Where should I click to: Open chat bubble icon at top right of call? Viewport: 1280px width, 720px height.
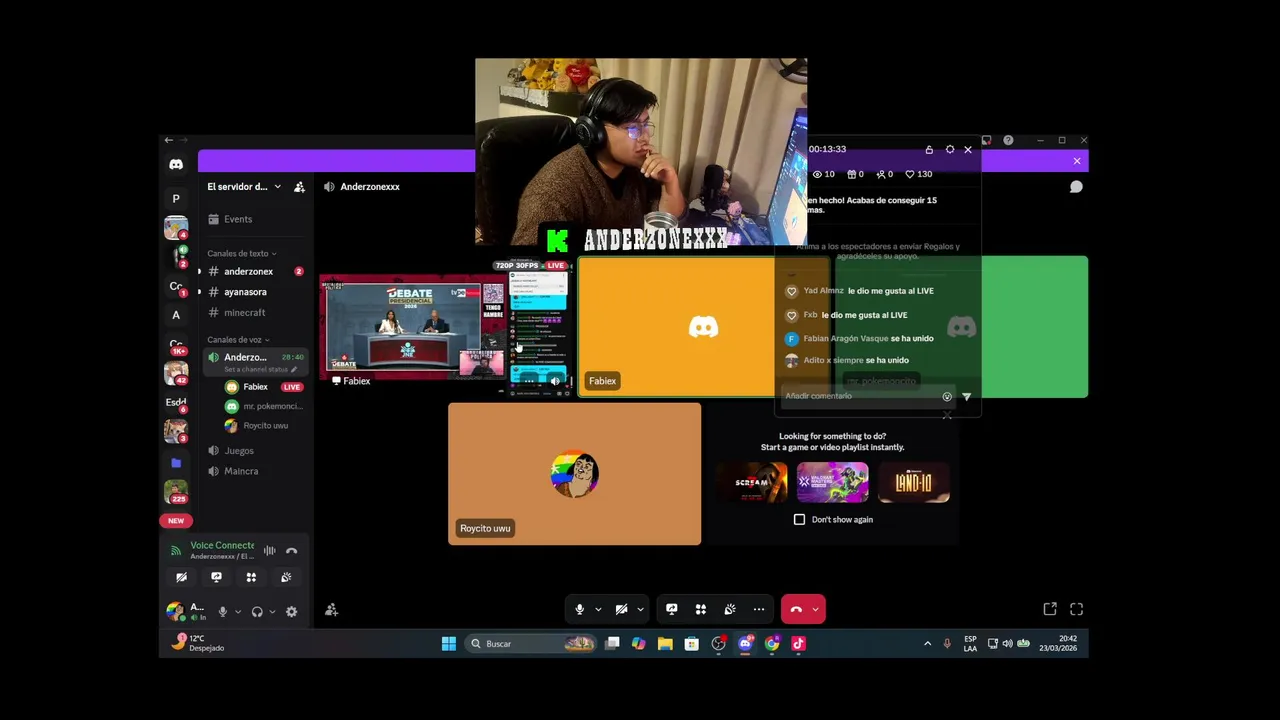coord(1076,187)
